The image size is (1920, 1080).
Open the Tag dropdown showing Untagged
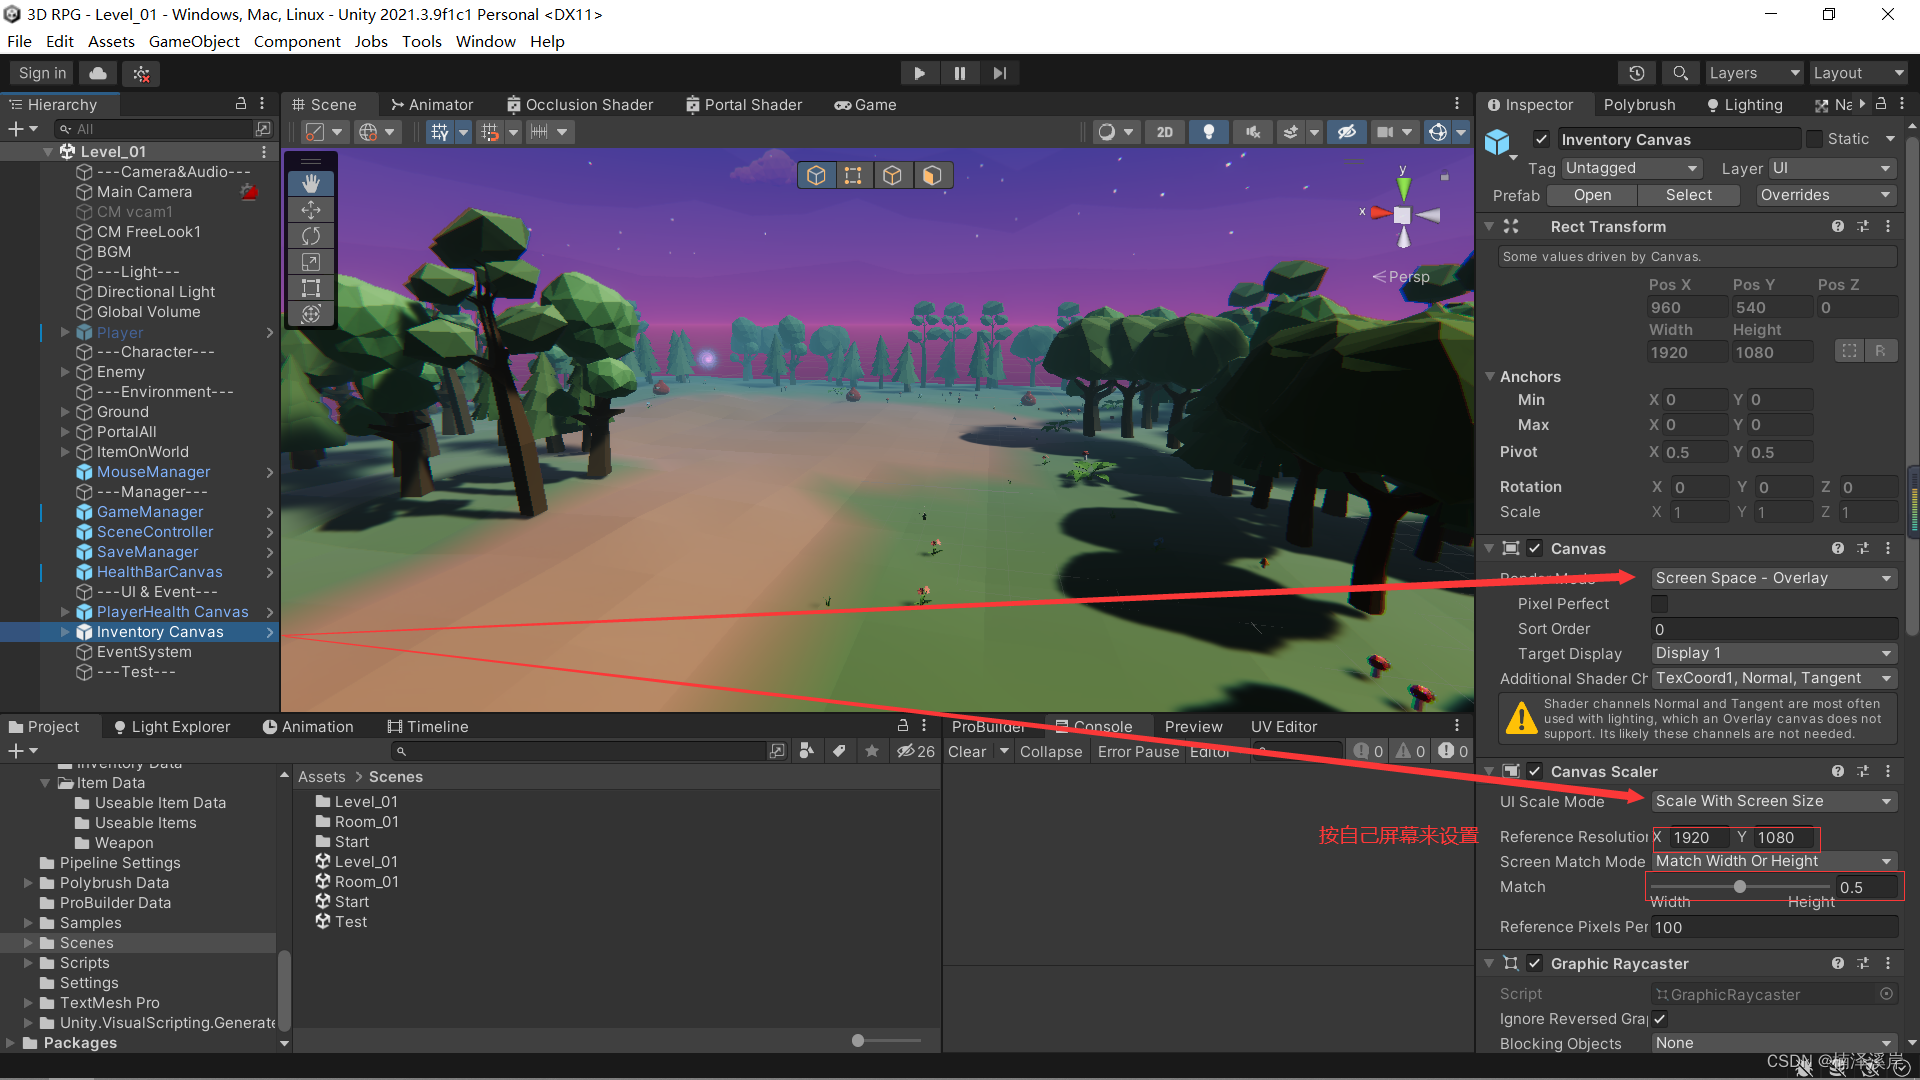pyautogui.click(x=1632, y=168)
